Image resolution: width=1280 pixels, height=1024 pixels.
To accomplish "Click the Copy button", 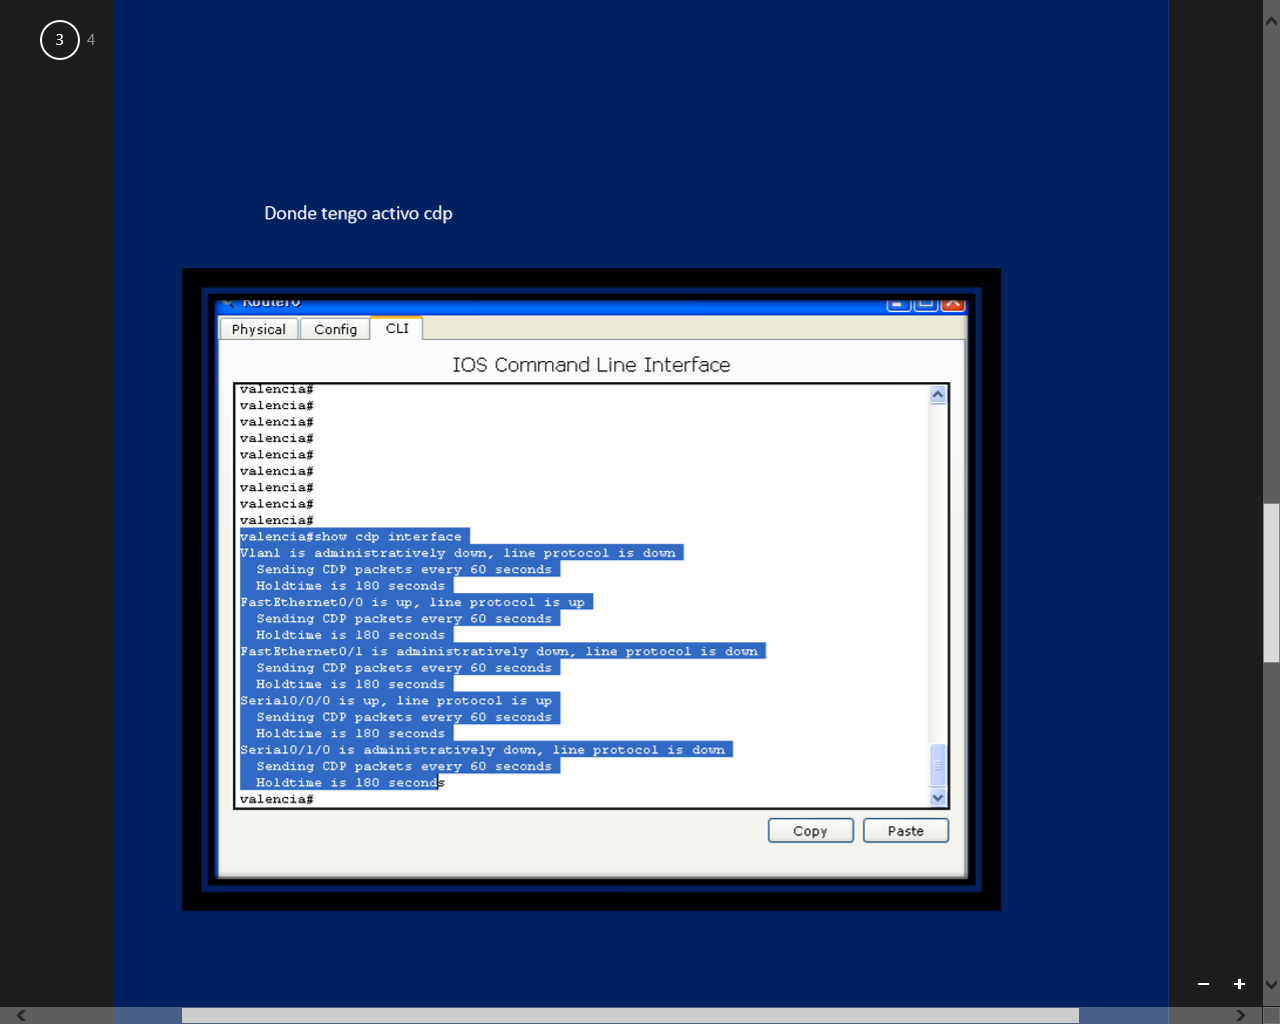I will tap(810, 831).
